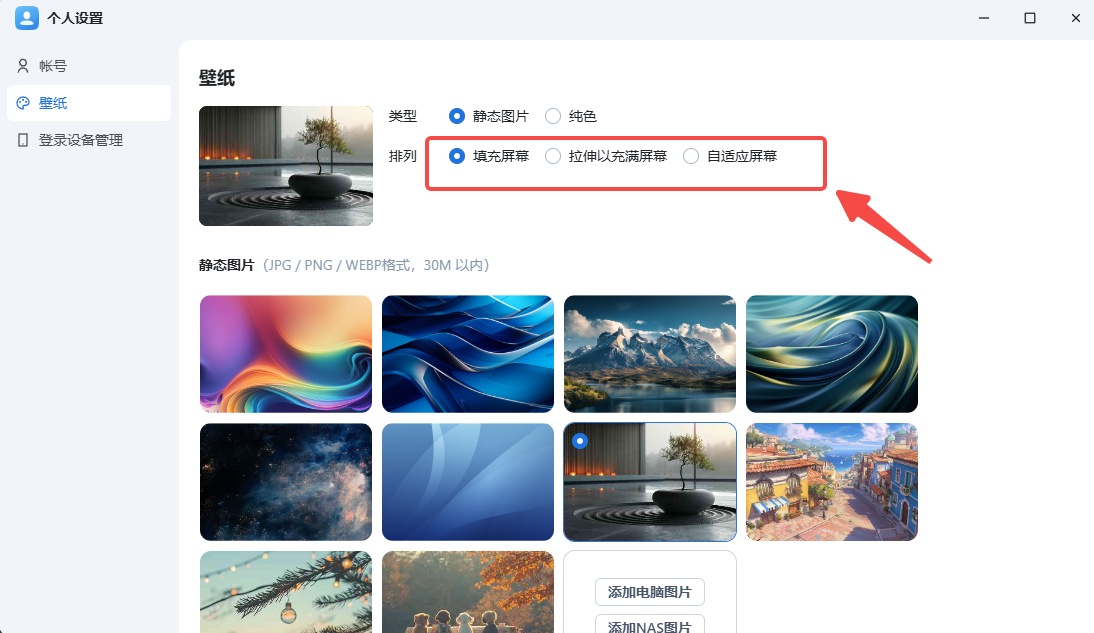Pick the teal and gold swirl wallpaper
This screenshot has width=1094, height=633.
click(832, 354)
